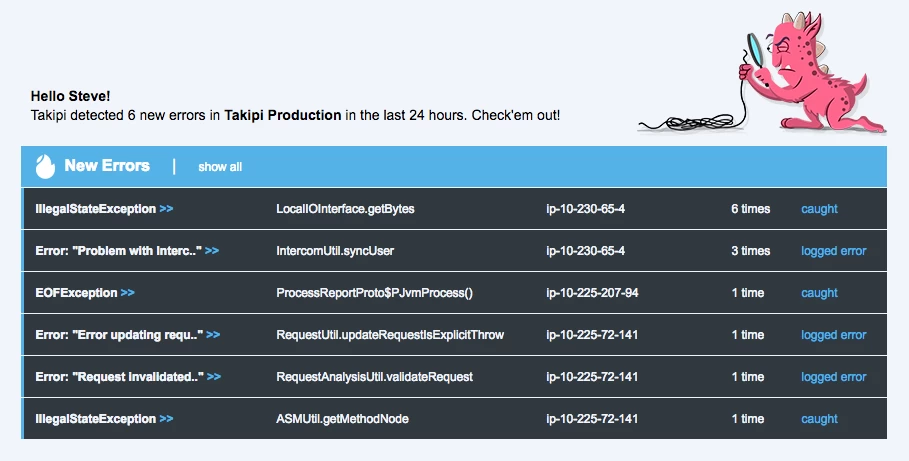Click the 6 times count
The image size is (909, 461).
(751, 209)
